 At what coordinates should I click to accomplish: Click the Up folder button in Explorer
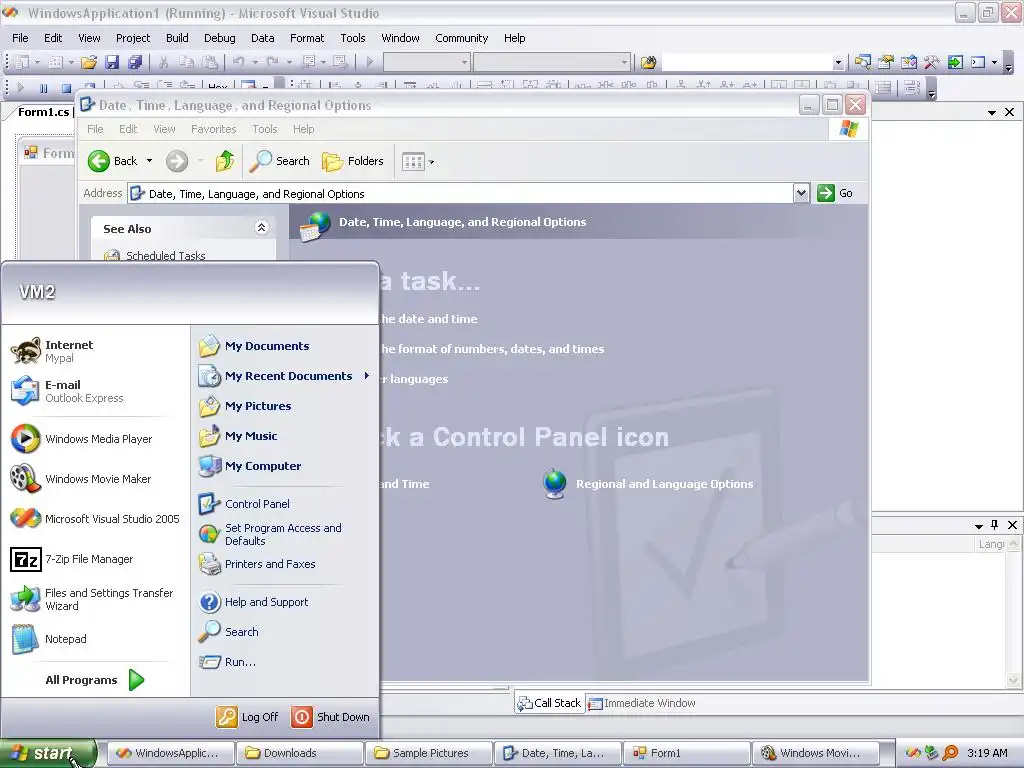coord(225,161)
